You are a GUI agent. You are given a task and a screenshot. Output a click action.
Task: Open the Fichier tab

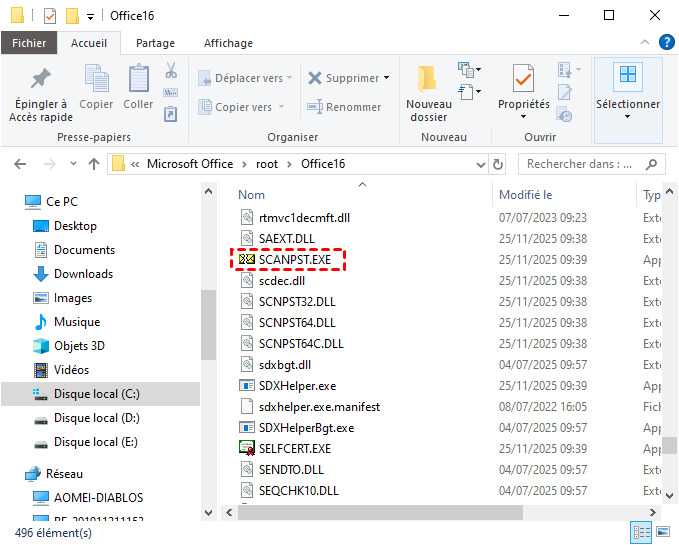pos(29,43)
